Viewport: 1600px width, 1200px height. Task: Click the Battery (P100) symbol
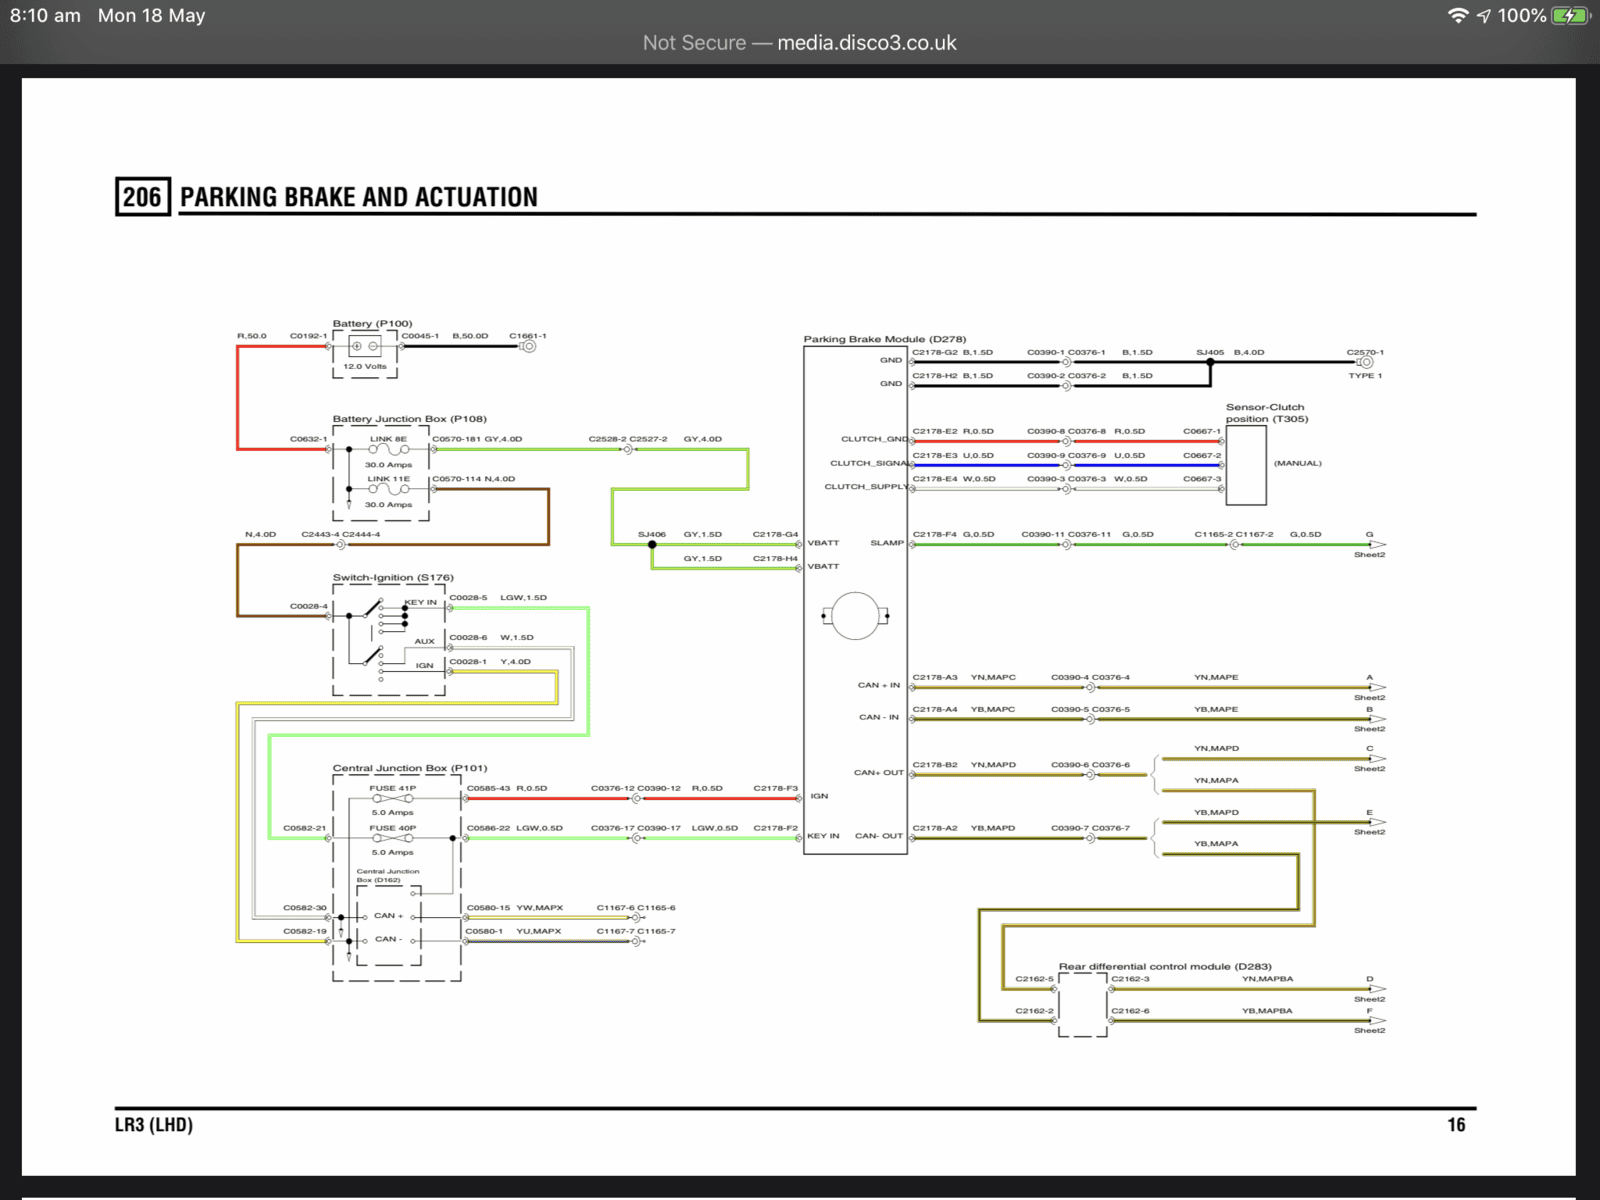365,346
